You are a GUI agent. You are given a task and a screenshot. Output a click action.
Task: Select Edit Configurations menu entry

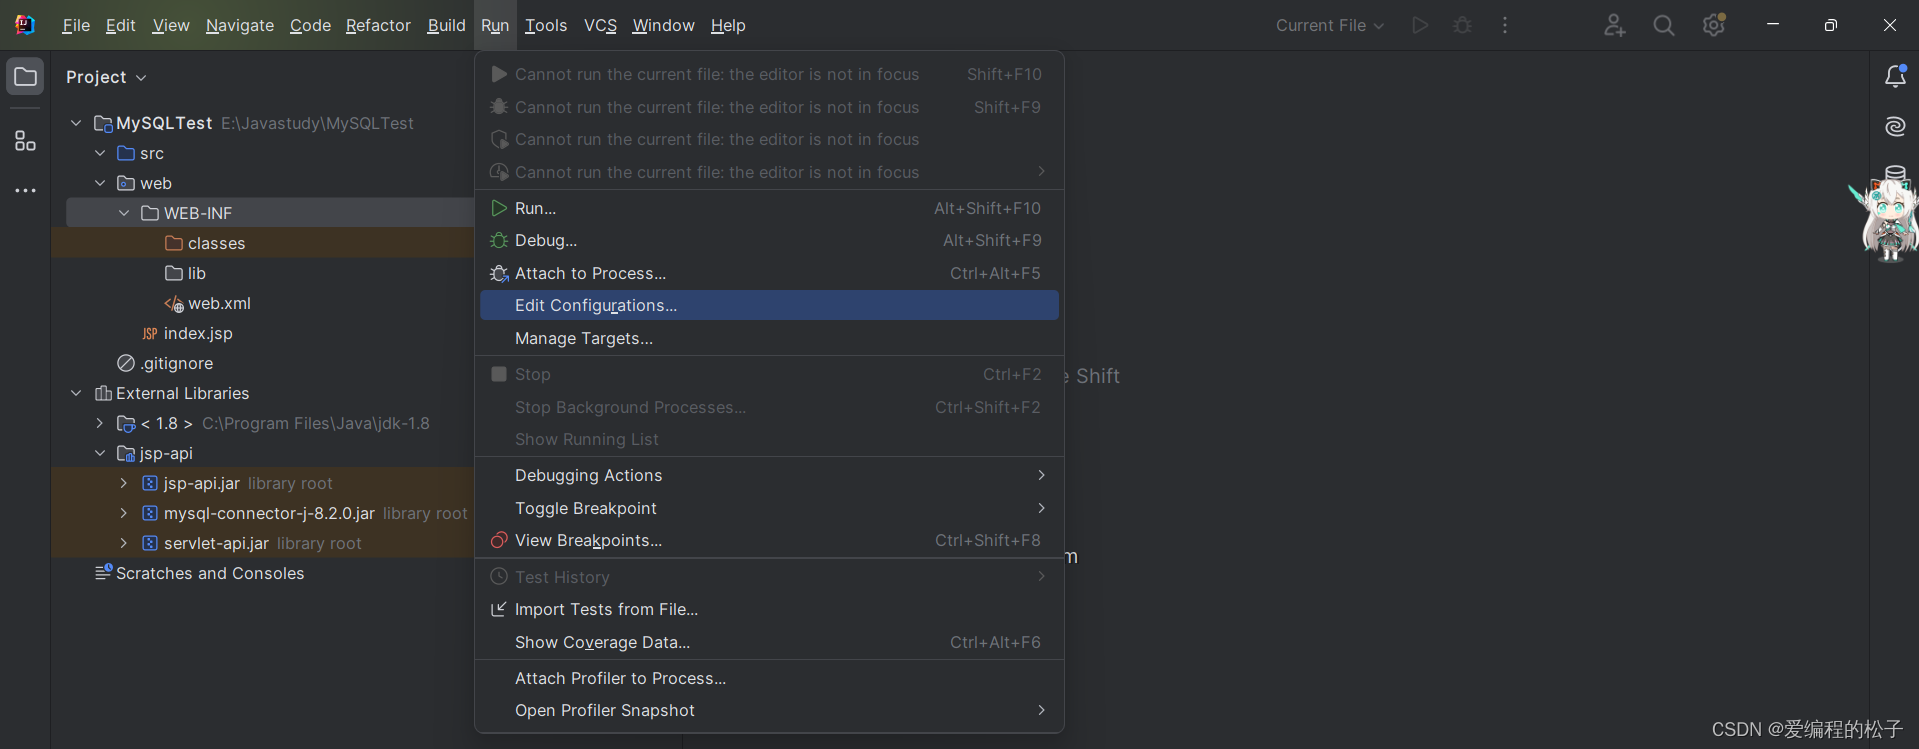pos(769,305)
